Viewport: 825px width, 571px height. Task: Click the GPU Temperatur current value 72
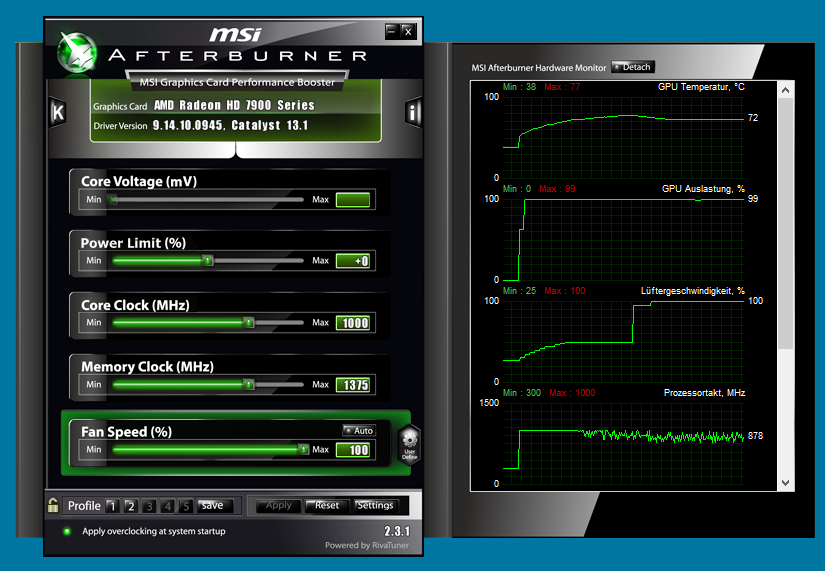(x=753, y=118)
